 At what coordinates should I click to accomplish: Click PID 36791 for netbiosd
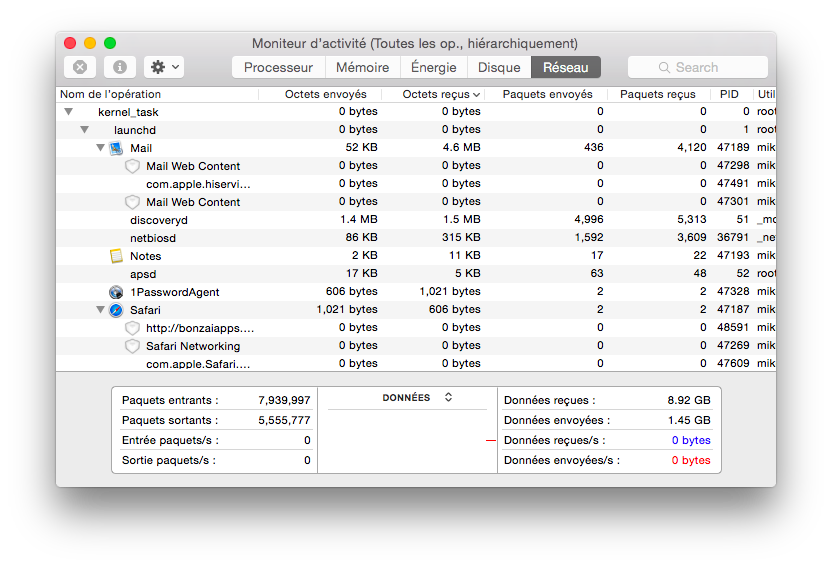733,238
